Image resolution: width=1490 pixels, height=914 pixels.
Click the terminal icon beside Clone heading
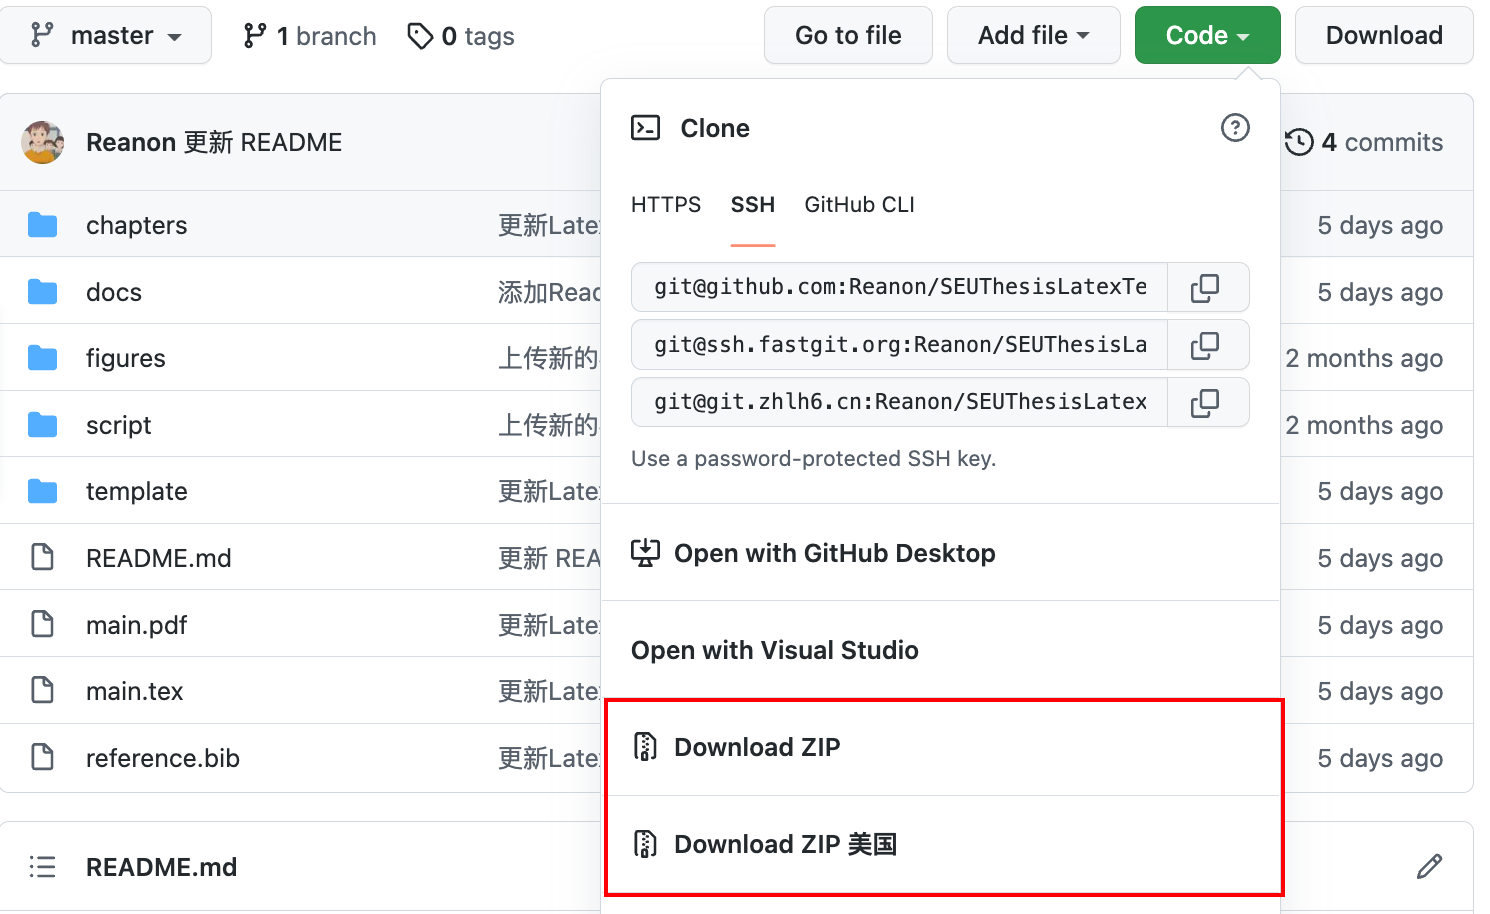(x=646, y=127)
